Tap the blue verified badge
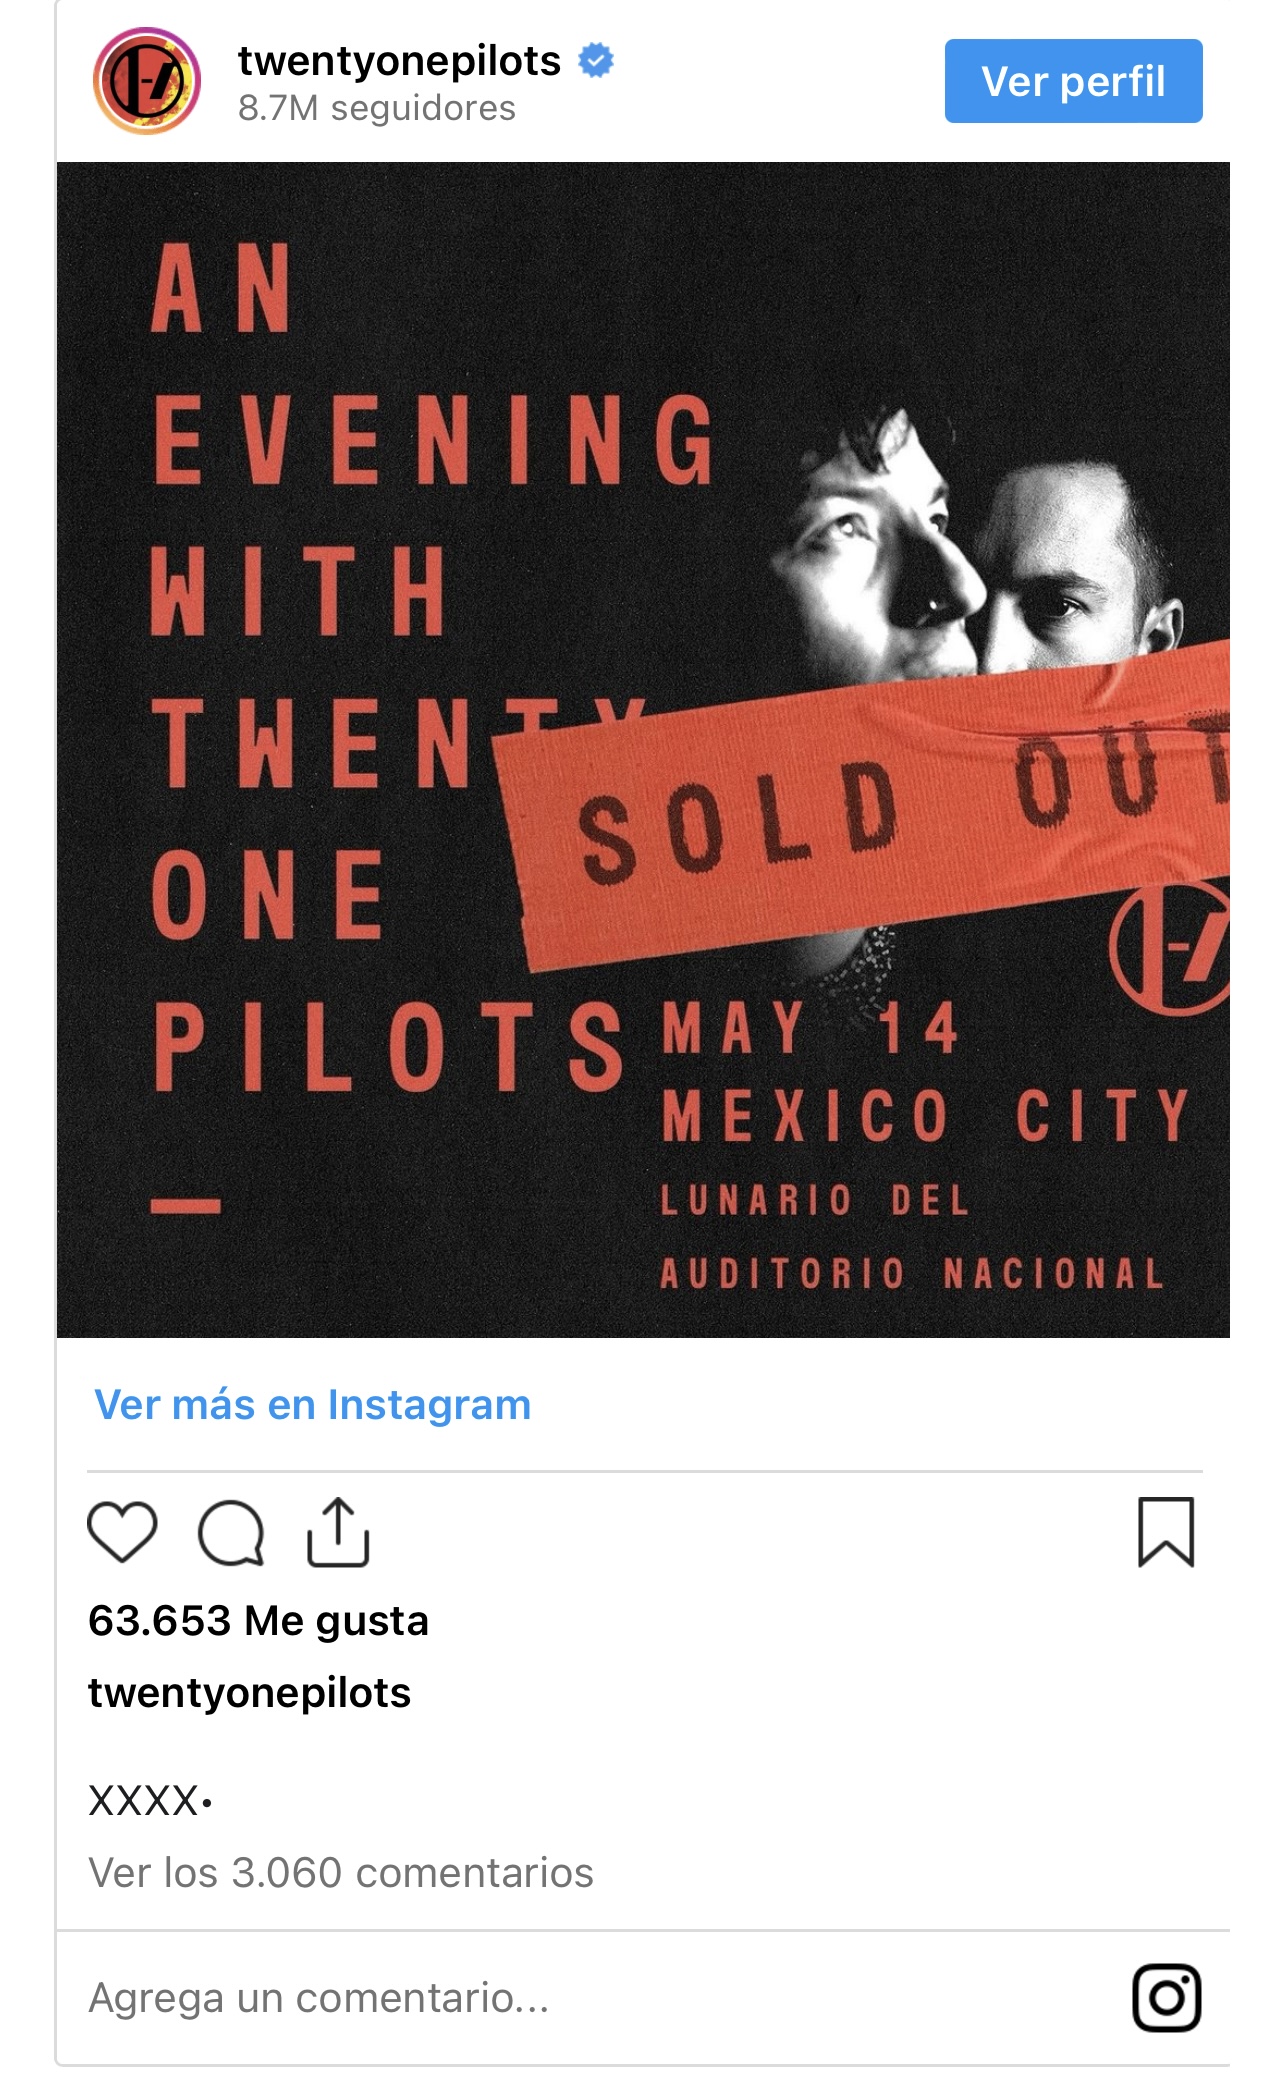Image resolution: width=1284 pixels, height=2075 pixels. click(x=596, y=61)
